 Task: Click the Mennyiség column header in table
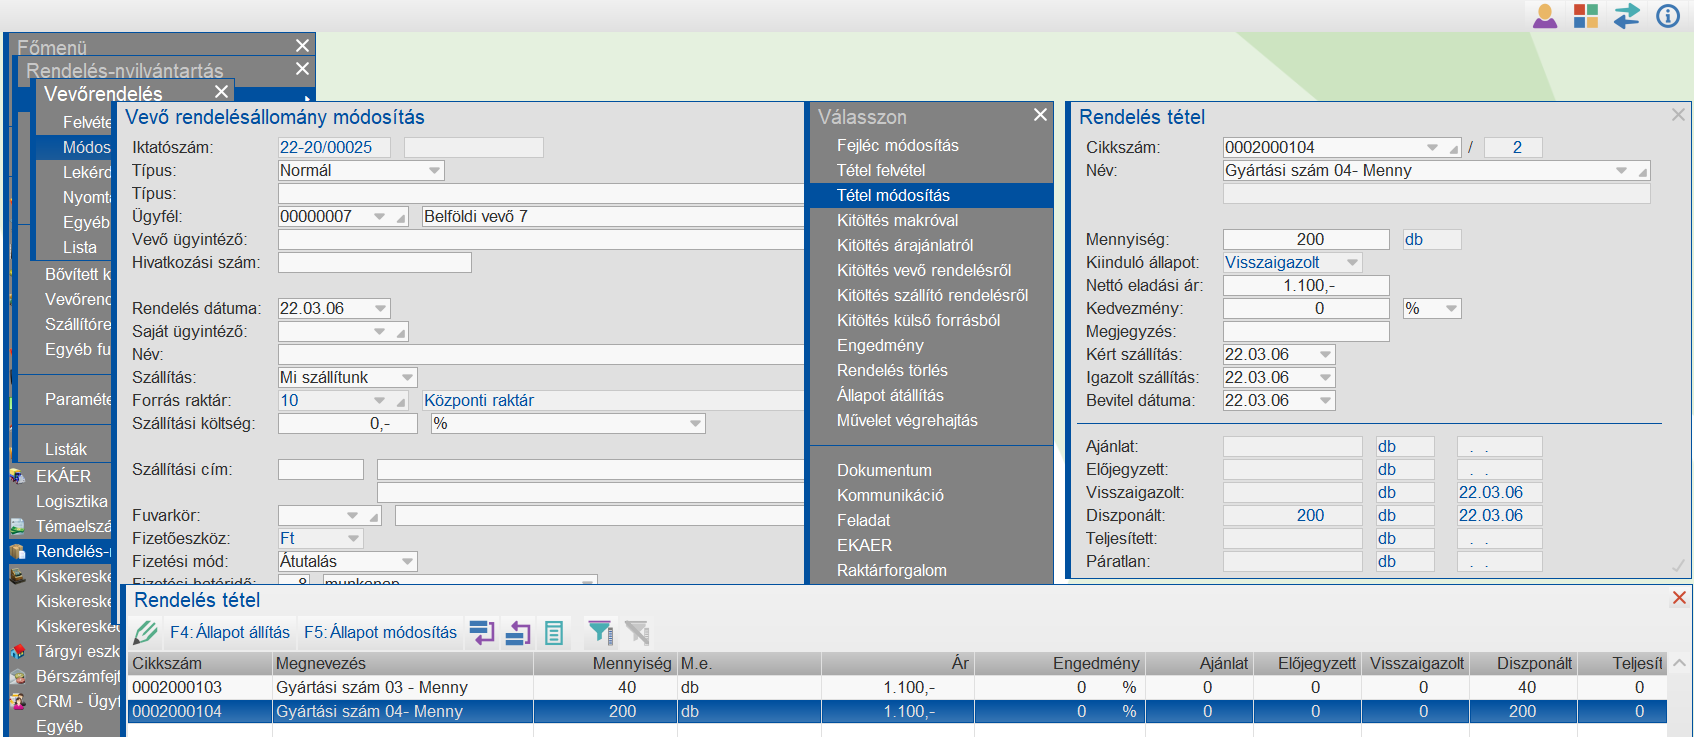pyautogui.click(x=605, y=664)
